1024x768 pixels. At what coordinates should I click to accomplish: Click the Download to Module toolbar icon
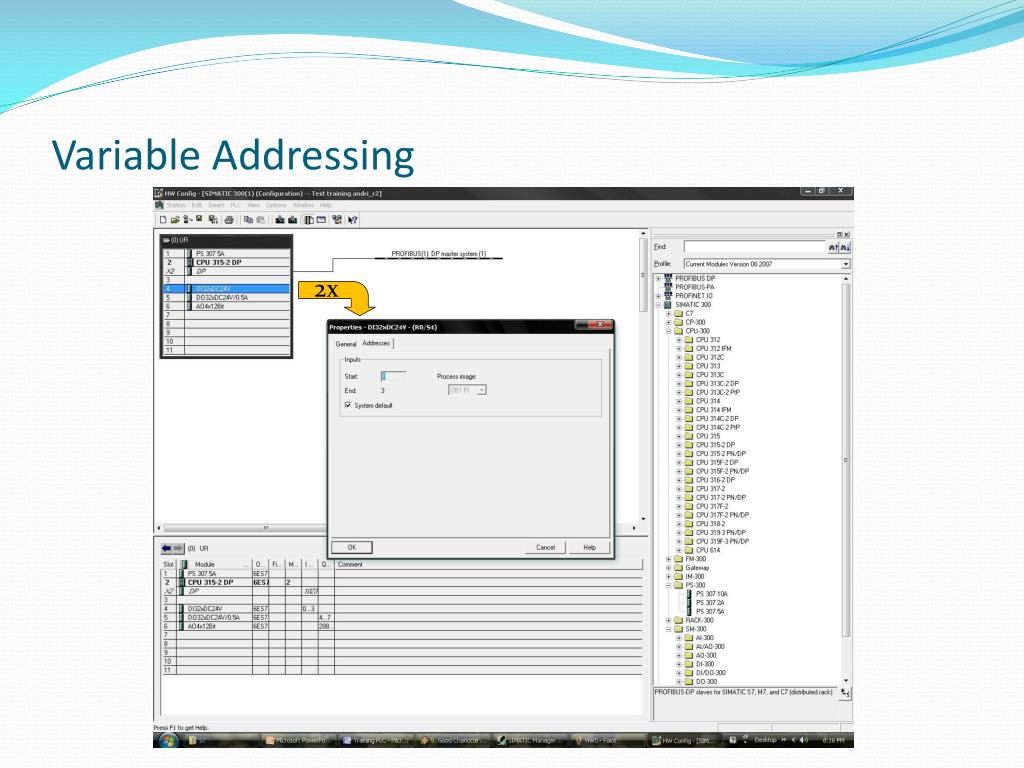click(x=280, y=220)
